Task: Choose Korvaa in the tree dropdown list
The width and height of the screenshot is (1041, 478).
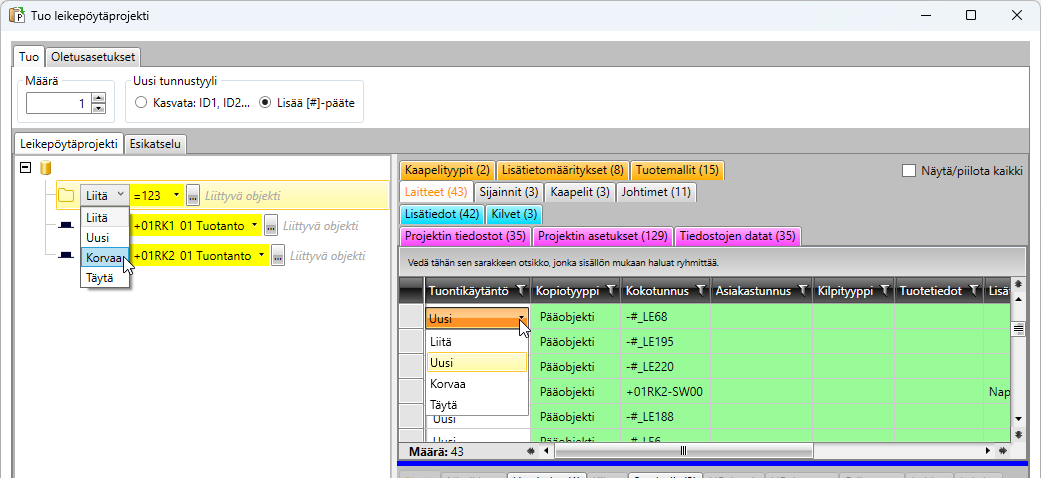Action: (104, 258)
